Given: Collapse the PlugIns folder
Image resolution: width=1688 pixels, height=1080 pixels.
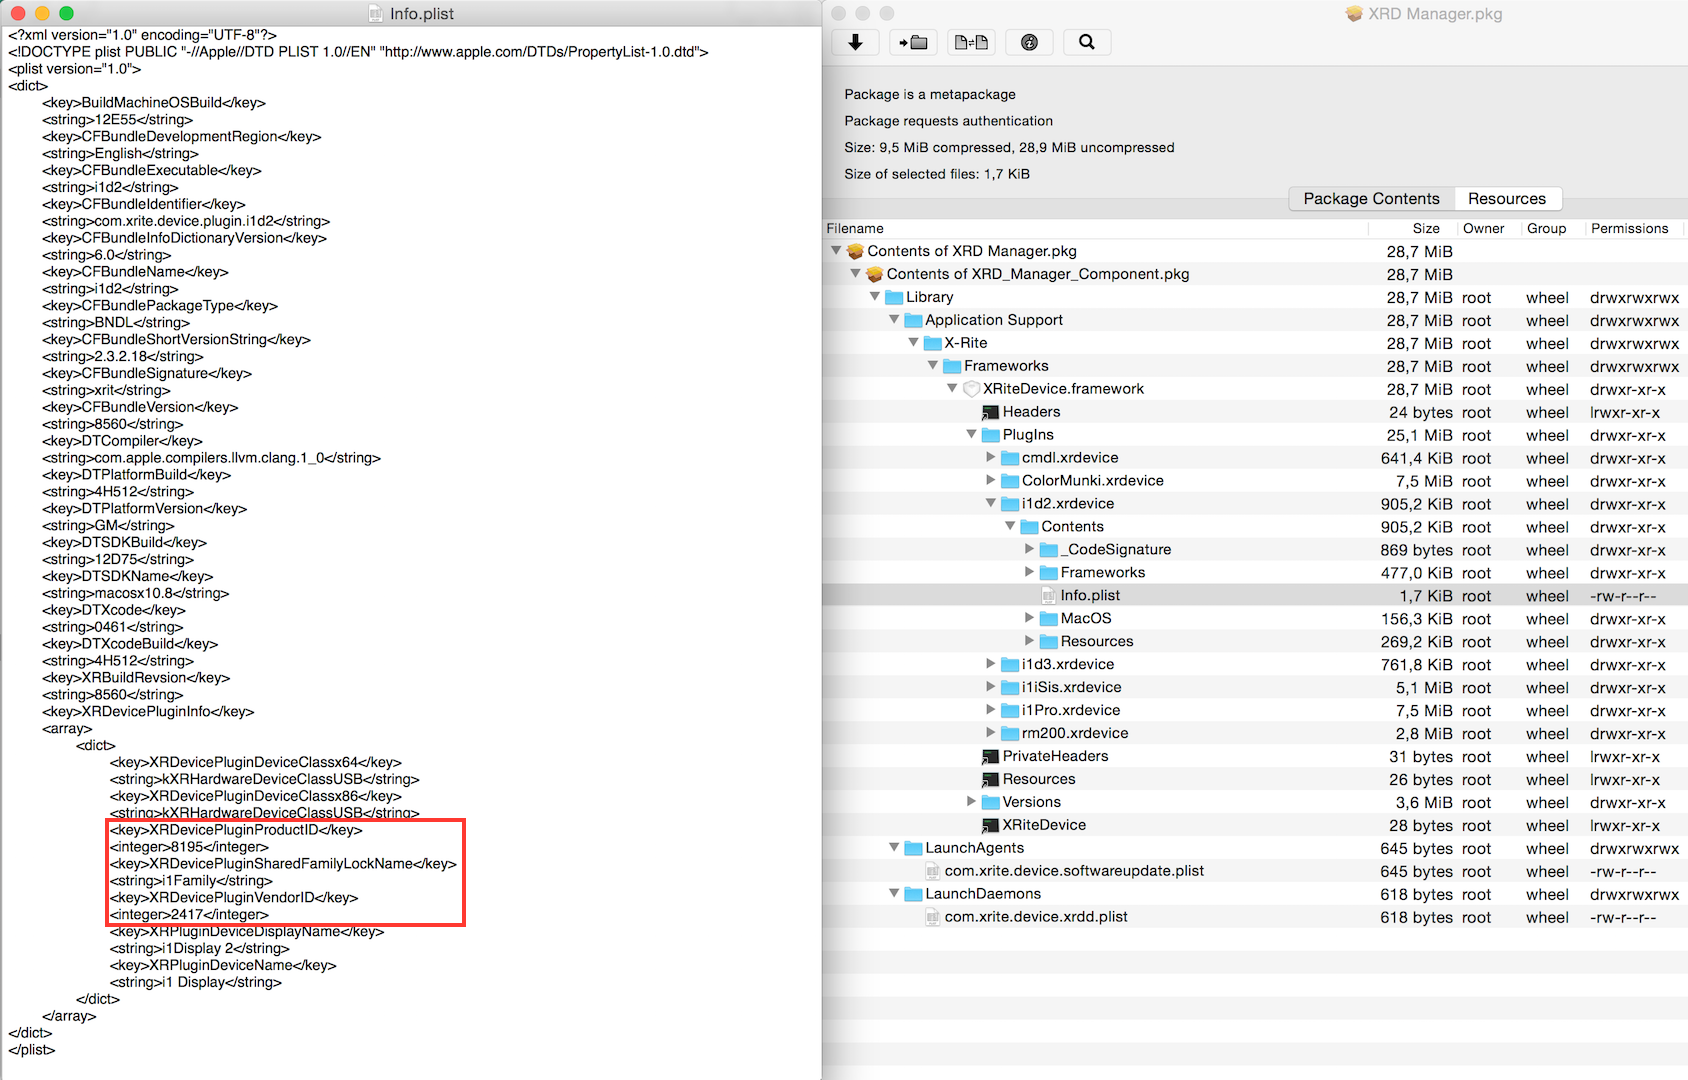Looking at the screenshot, I should (x=971, y=434).
